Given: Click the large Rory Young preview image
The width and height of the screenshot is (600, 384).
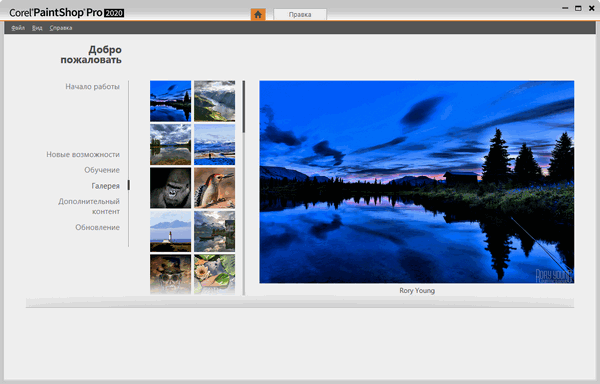Looking at the screenshot, I should pos(417,182).
